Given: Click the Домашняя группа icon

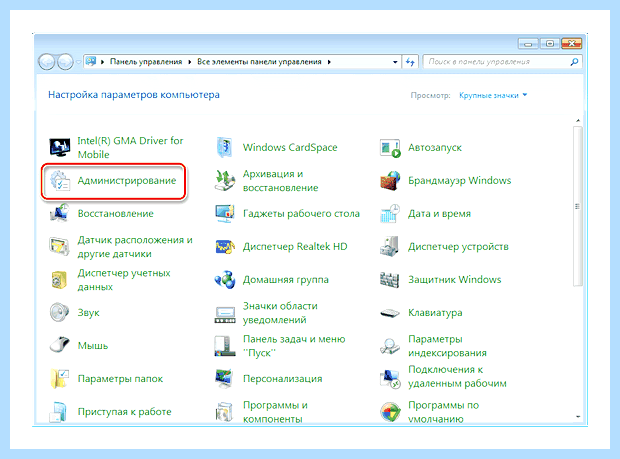Looking at the screenshot, I should (x=225, y=280).
